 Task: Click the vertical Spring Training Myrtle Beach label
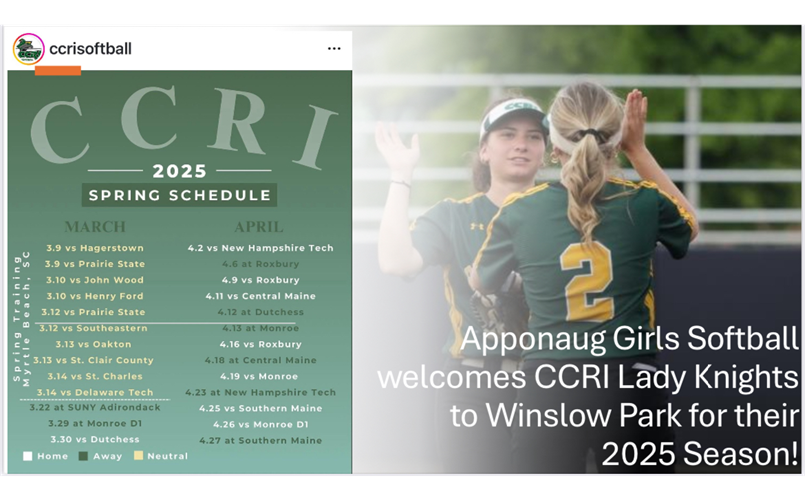pyautogui.click(x=22, y=316)
